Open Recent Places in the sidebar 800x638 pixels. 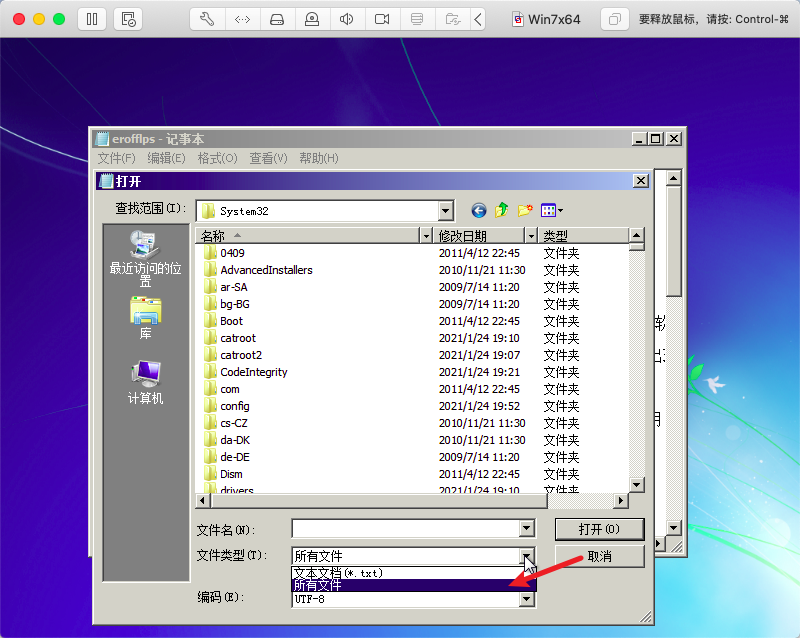(145, 259)
